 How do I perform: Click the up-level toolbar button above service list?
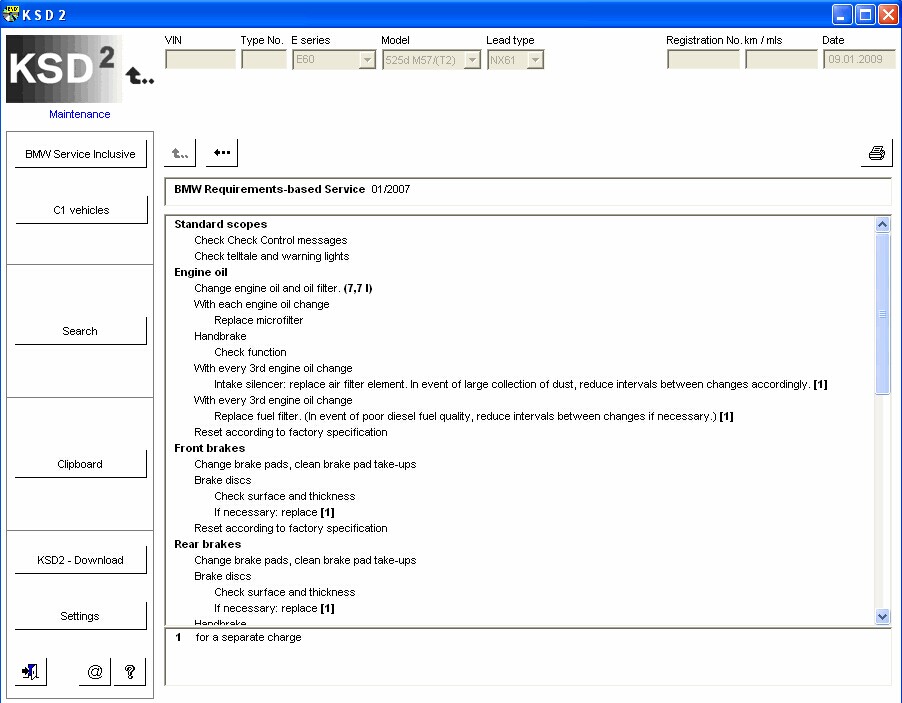tap(180, 153)
